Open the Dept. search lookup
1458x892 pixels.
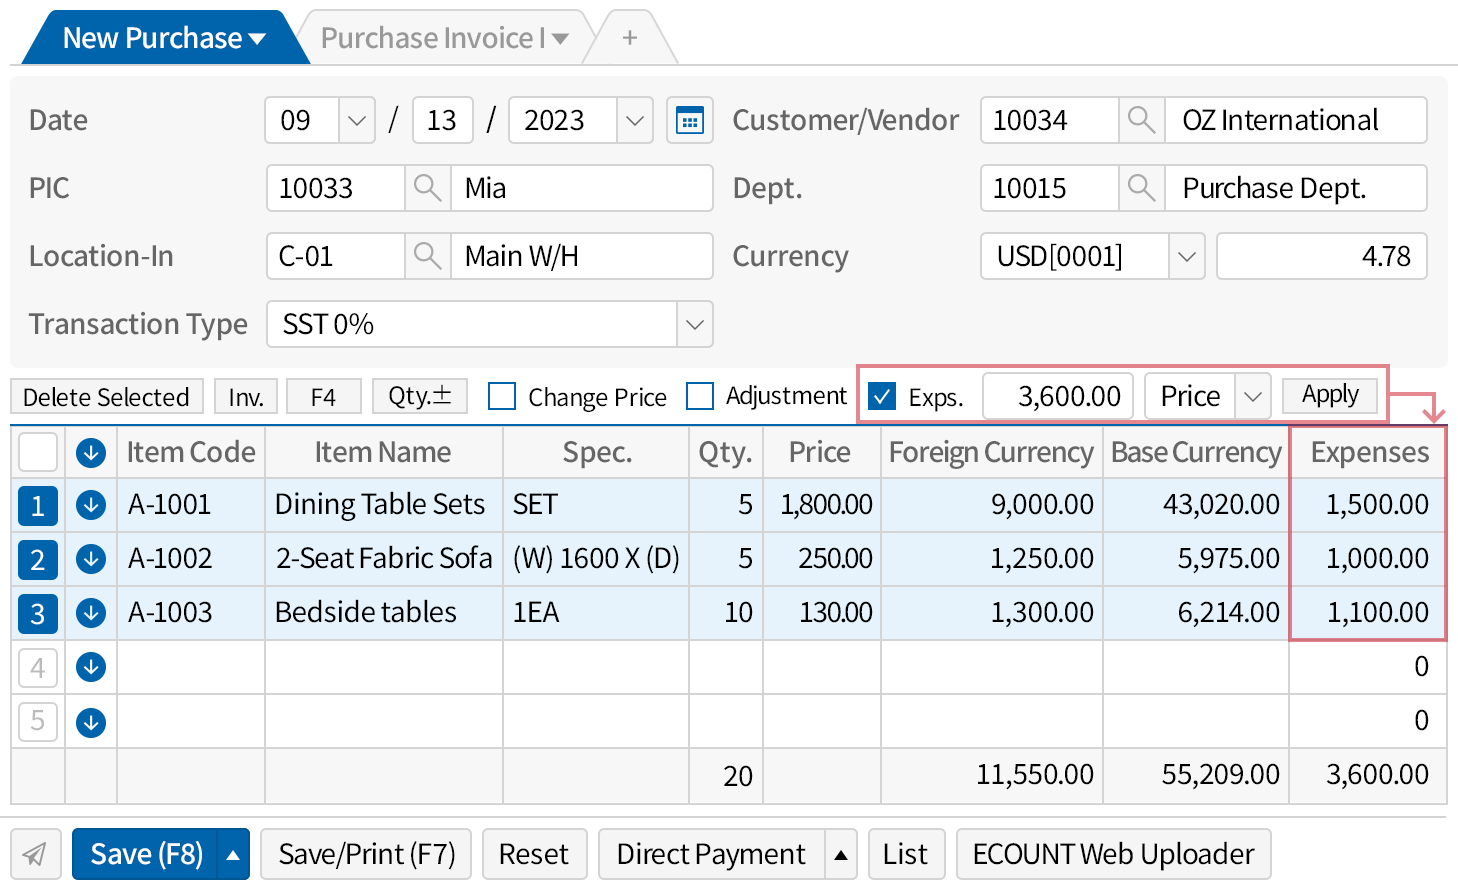click(1141, 188)
